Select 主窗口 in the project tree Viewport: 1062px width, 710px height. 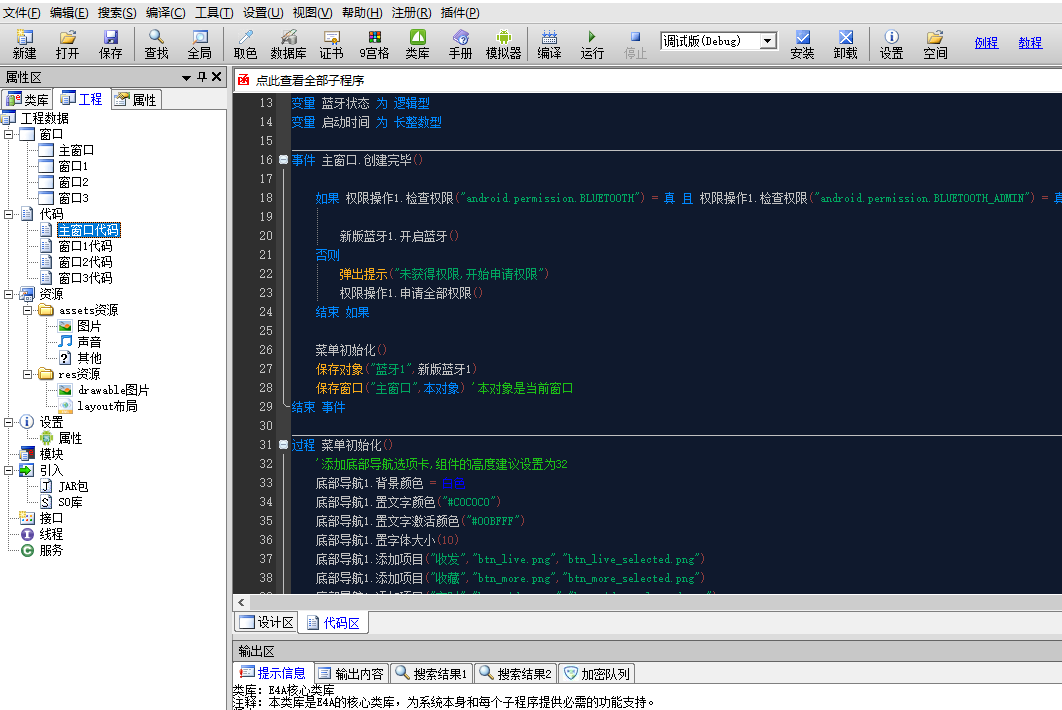76,150
